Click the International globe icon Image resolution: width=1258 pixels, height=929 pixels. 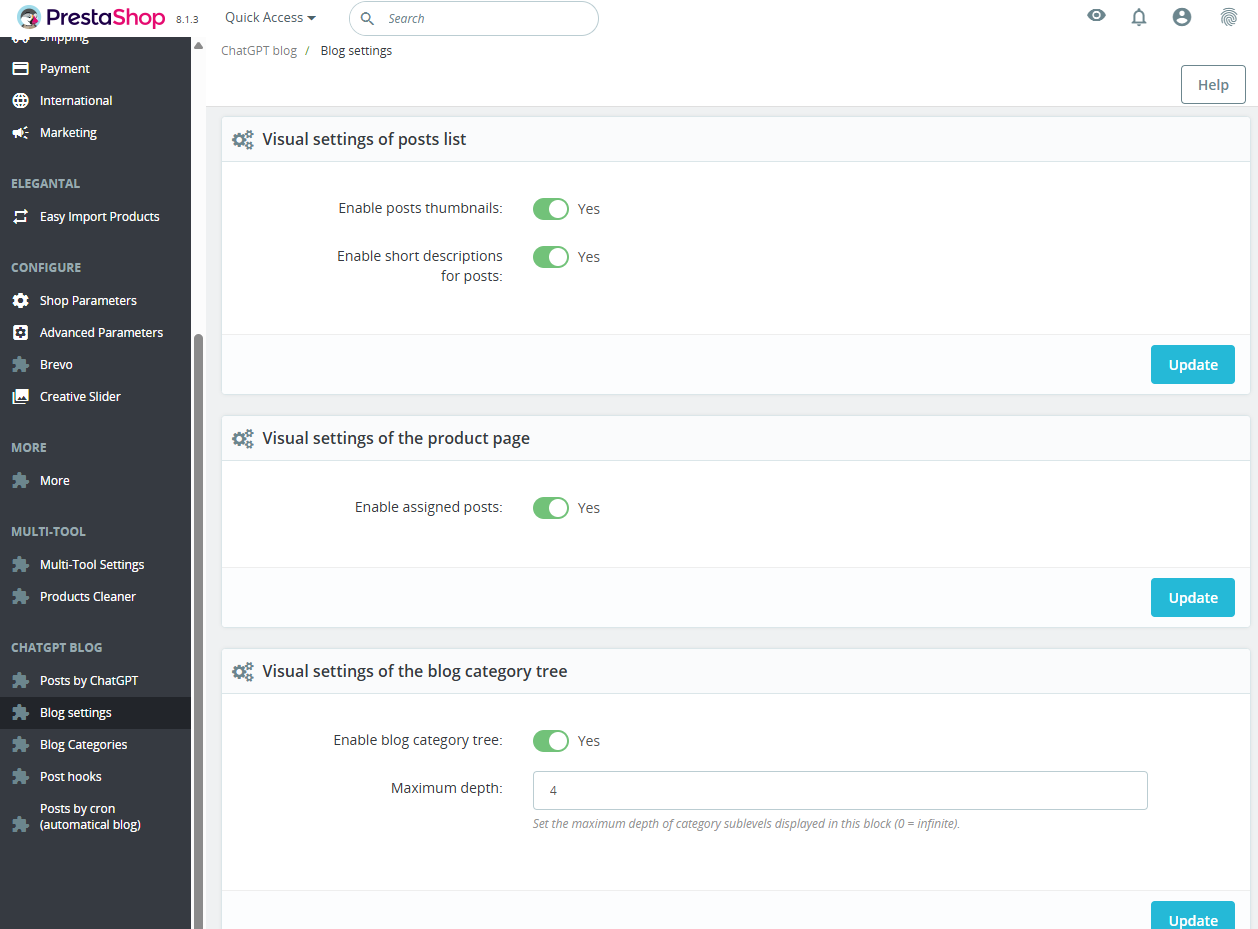click(x=20, y=101)
